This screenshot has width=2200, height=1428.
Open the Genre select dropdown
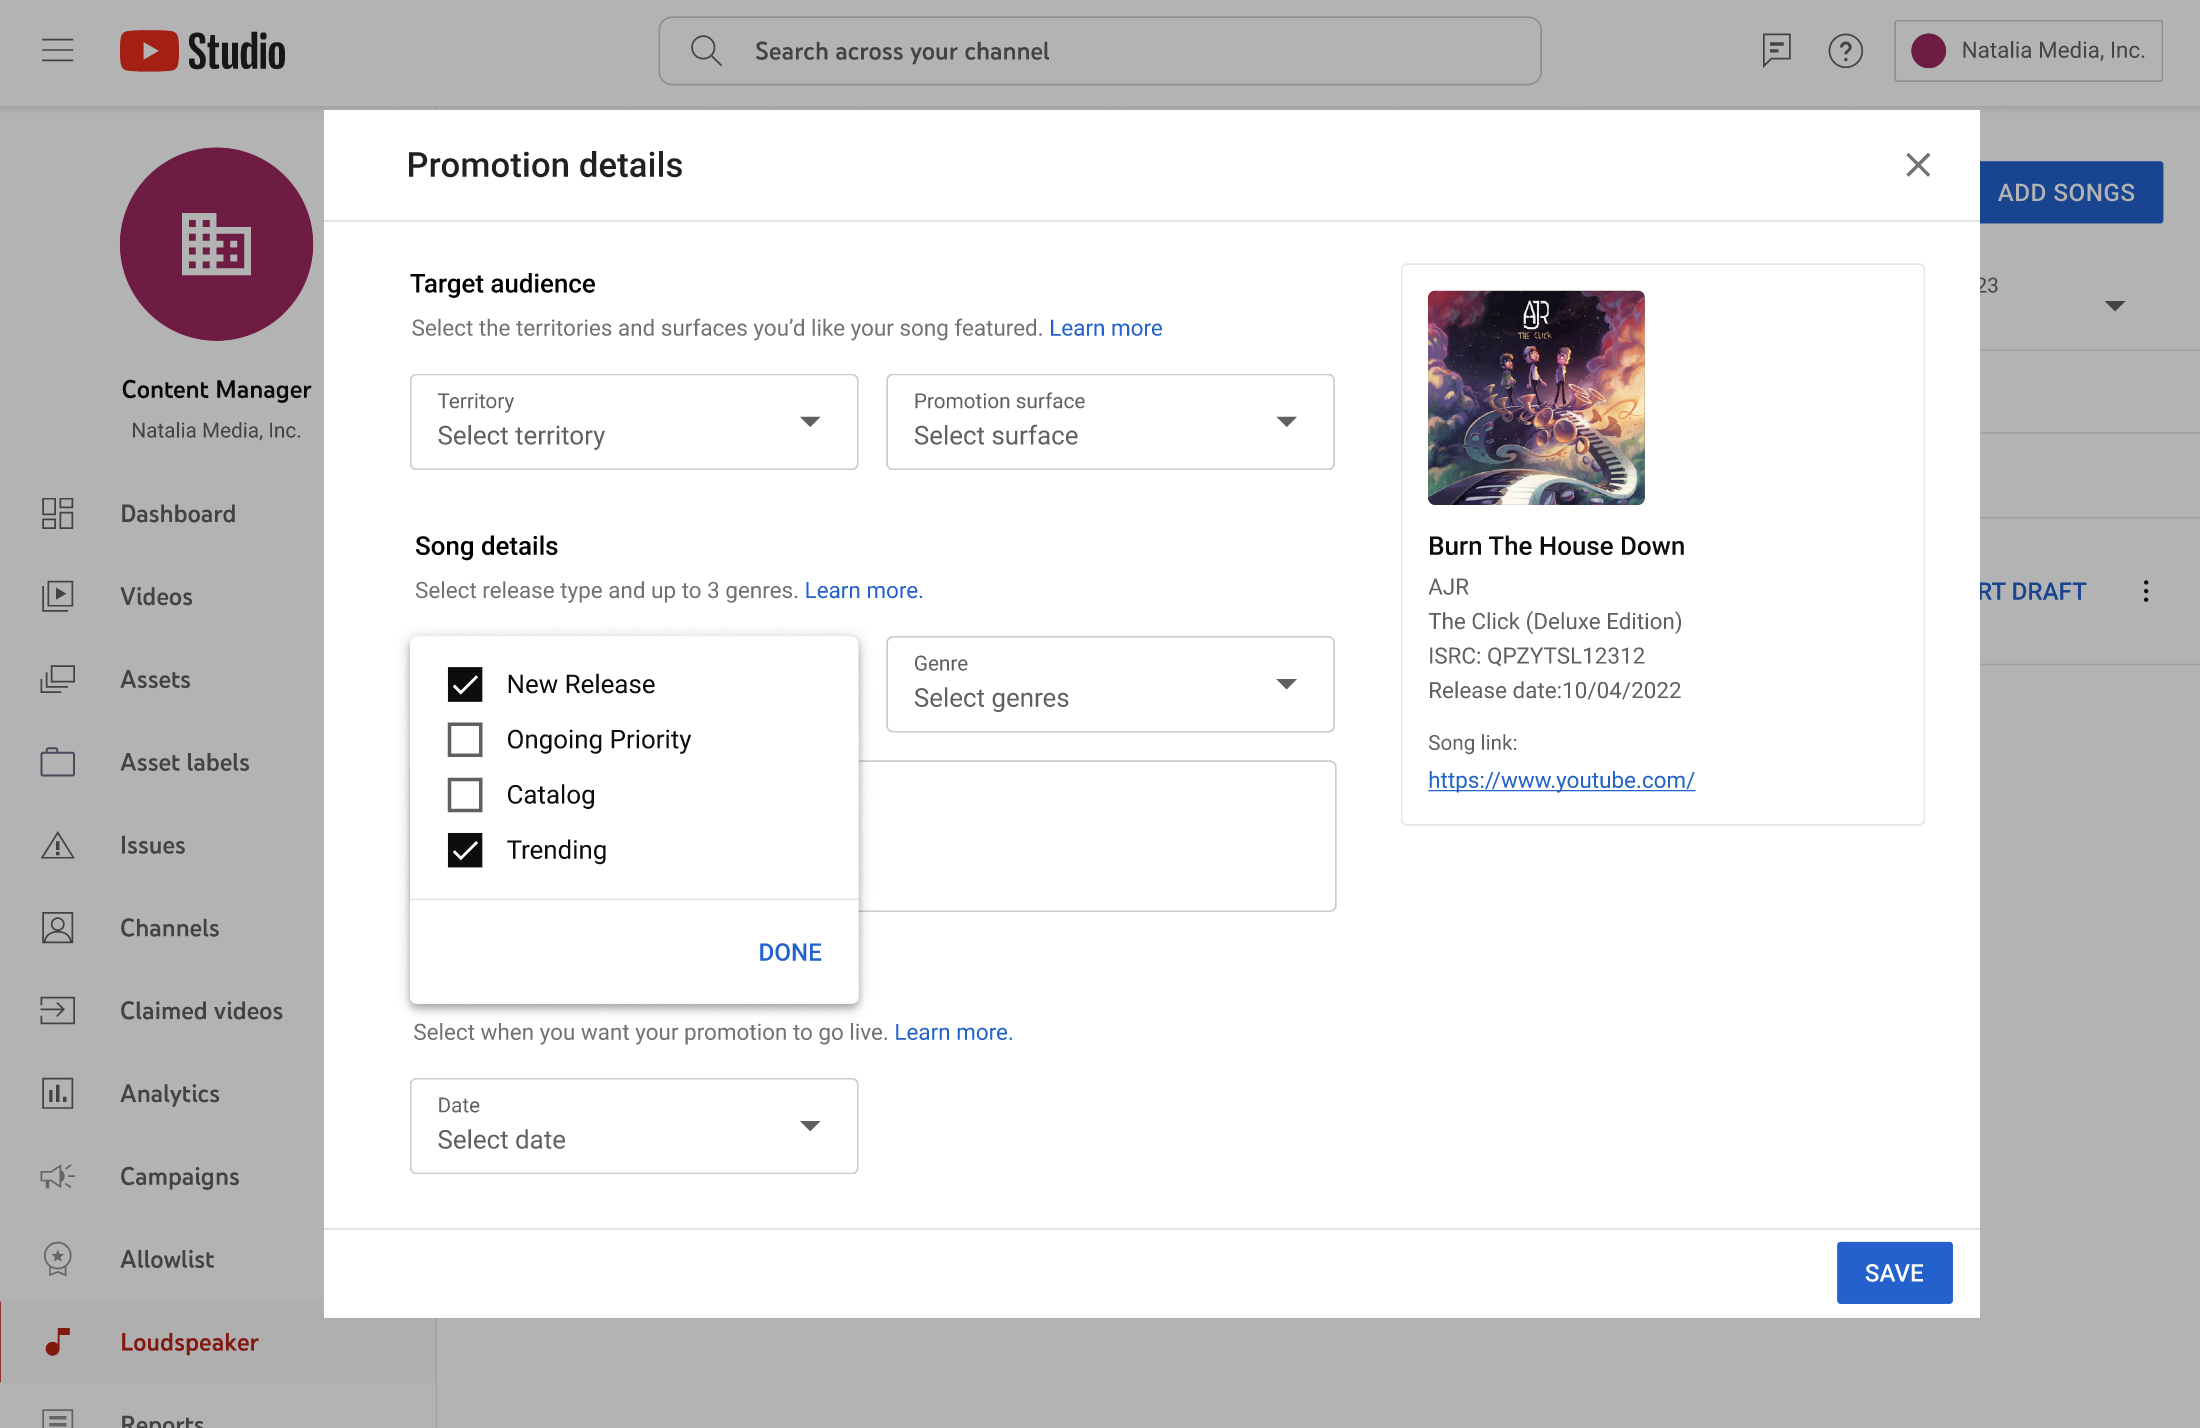click(x=1109, y=684)
